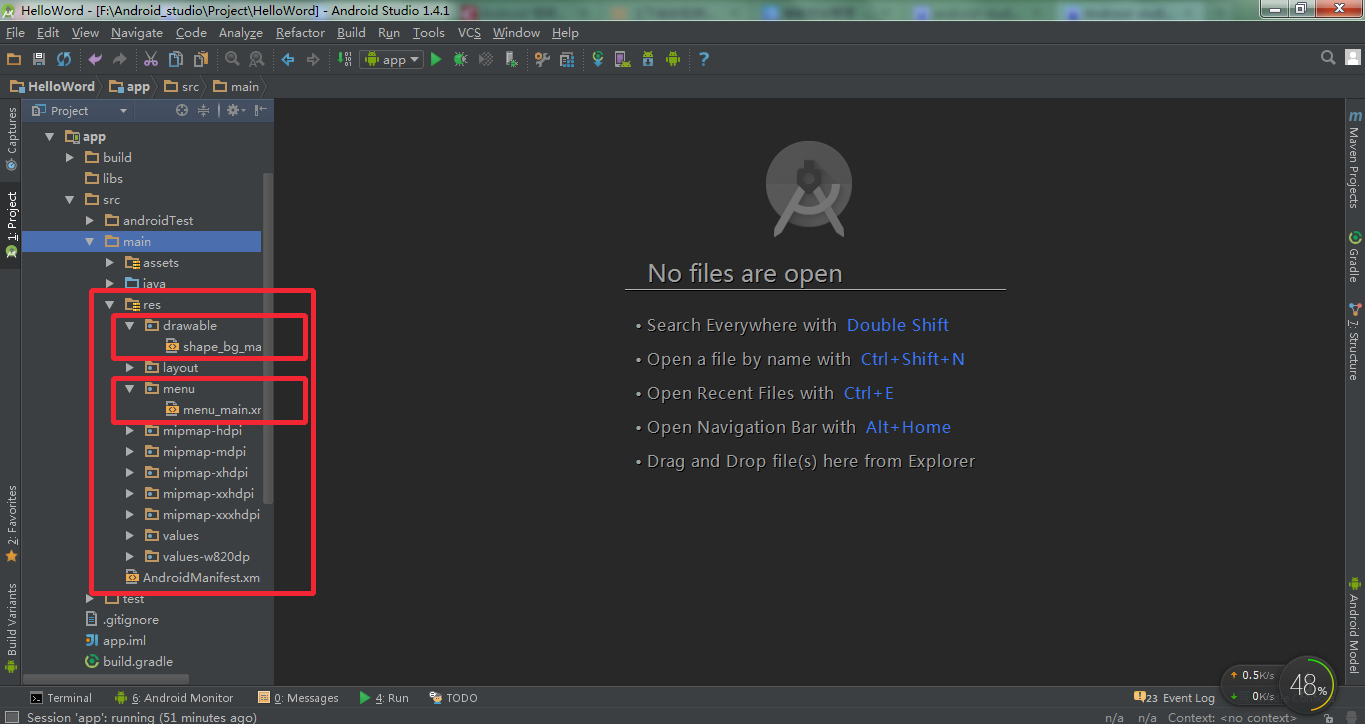Image resolution: width=1365 pixels, height=724 pixels.
Task: Open the File menu
Action: click(15, 33)
